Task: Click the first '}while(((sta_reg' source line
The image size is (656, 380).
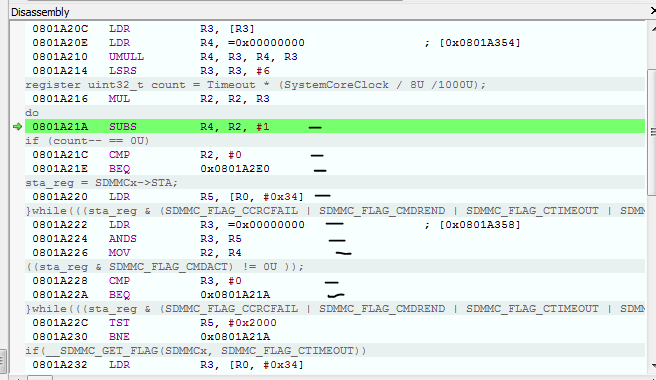Action: coord(335,211)
